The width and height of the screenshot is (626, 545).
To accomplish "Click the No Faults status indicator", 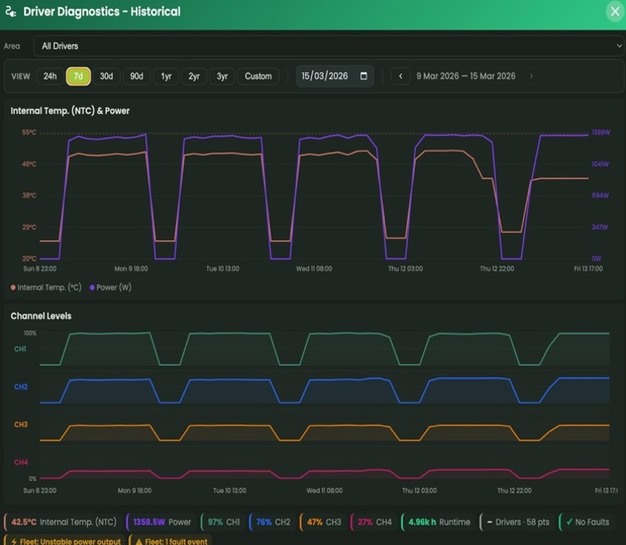I will point(590,521).
